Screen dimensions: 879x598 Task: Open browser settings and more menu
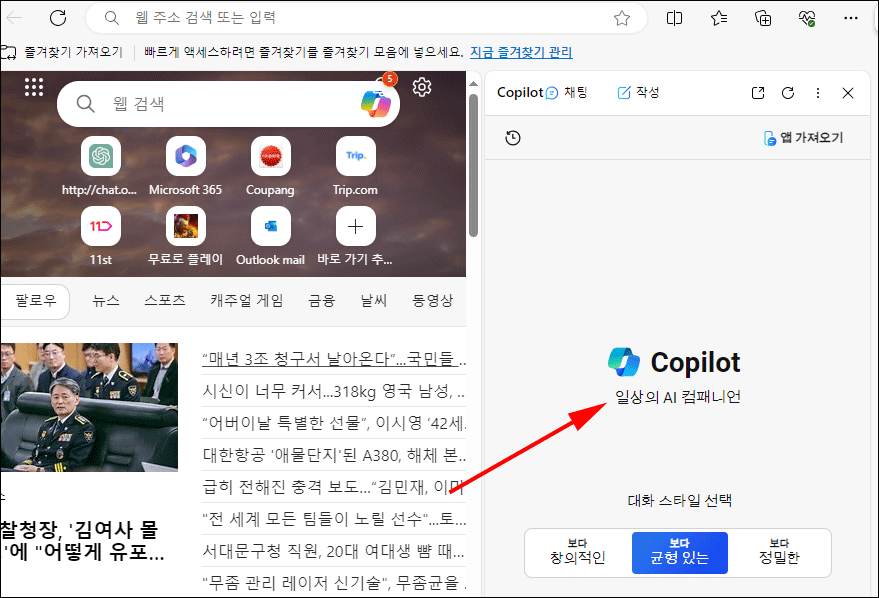[x=851, y=18]
